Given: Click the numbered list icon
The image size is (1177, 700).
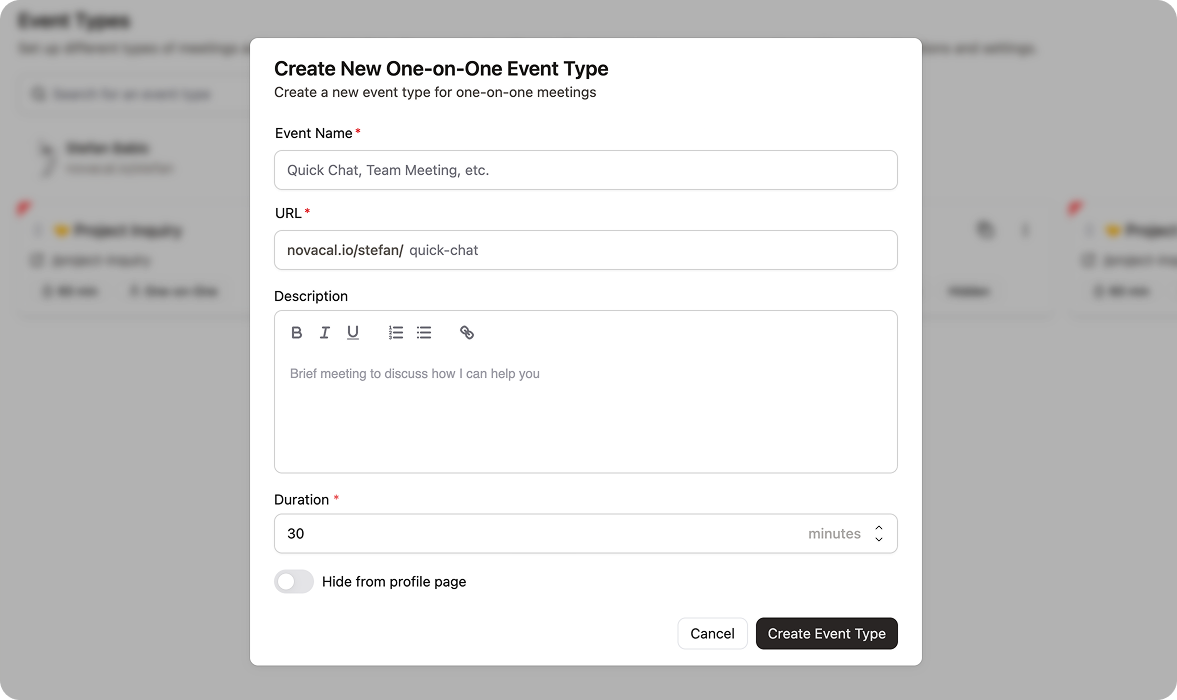Looking at the screenshot, I should [x=395, y=332].
